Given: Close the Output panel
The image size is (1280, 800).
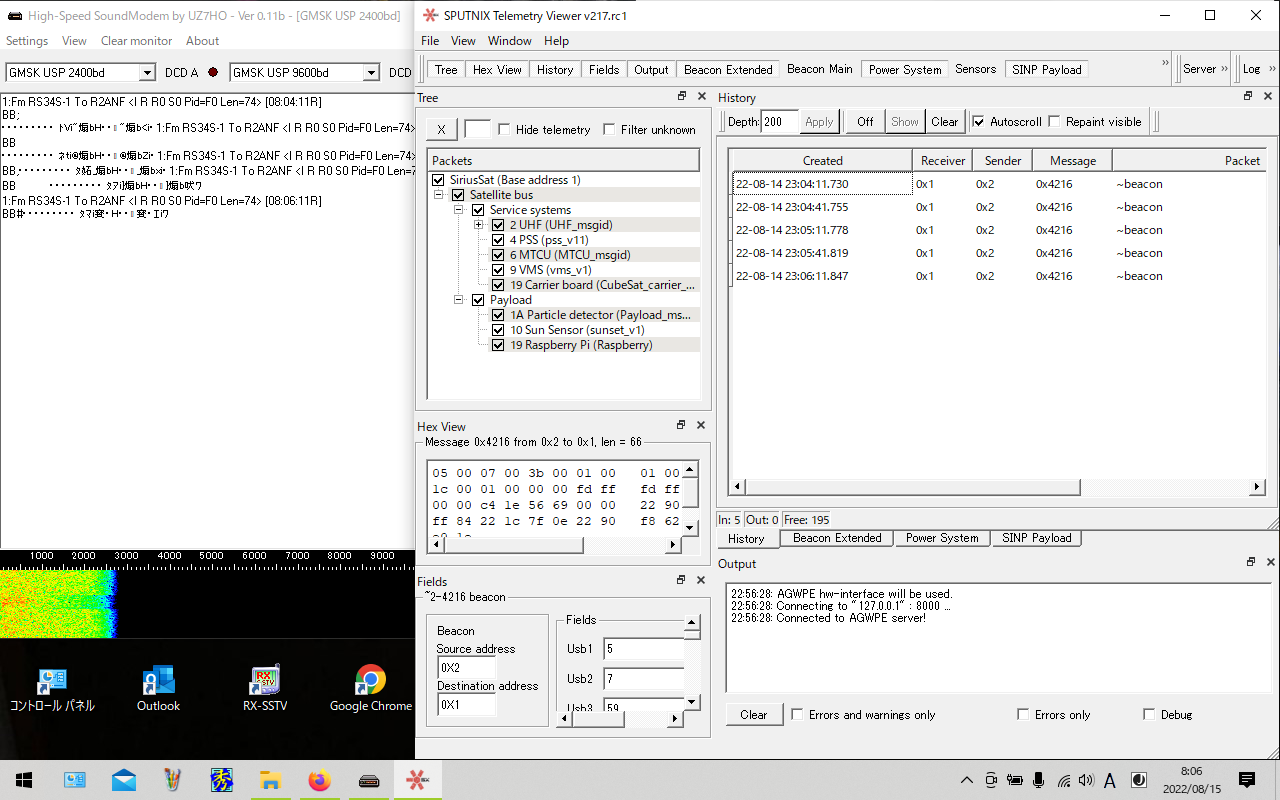Looking at the screenshot, I should (1271, 563).
